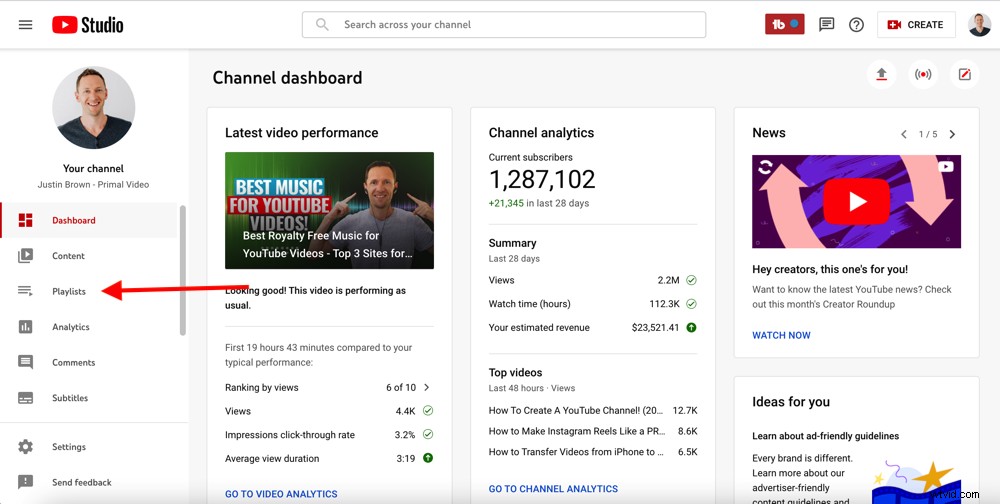
Task: Click the Settings gear icon
Action: [x=26, y=447]
